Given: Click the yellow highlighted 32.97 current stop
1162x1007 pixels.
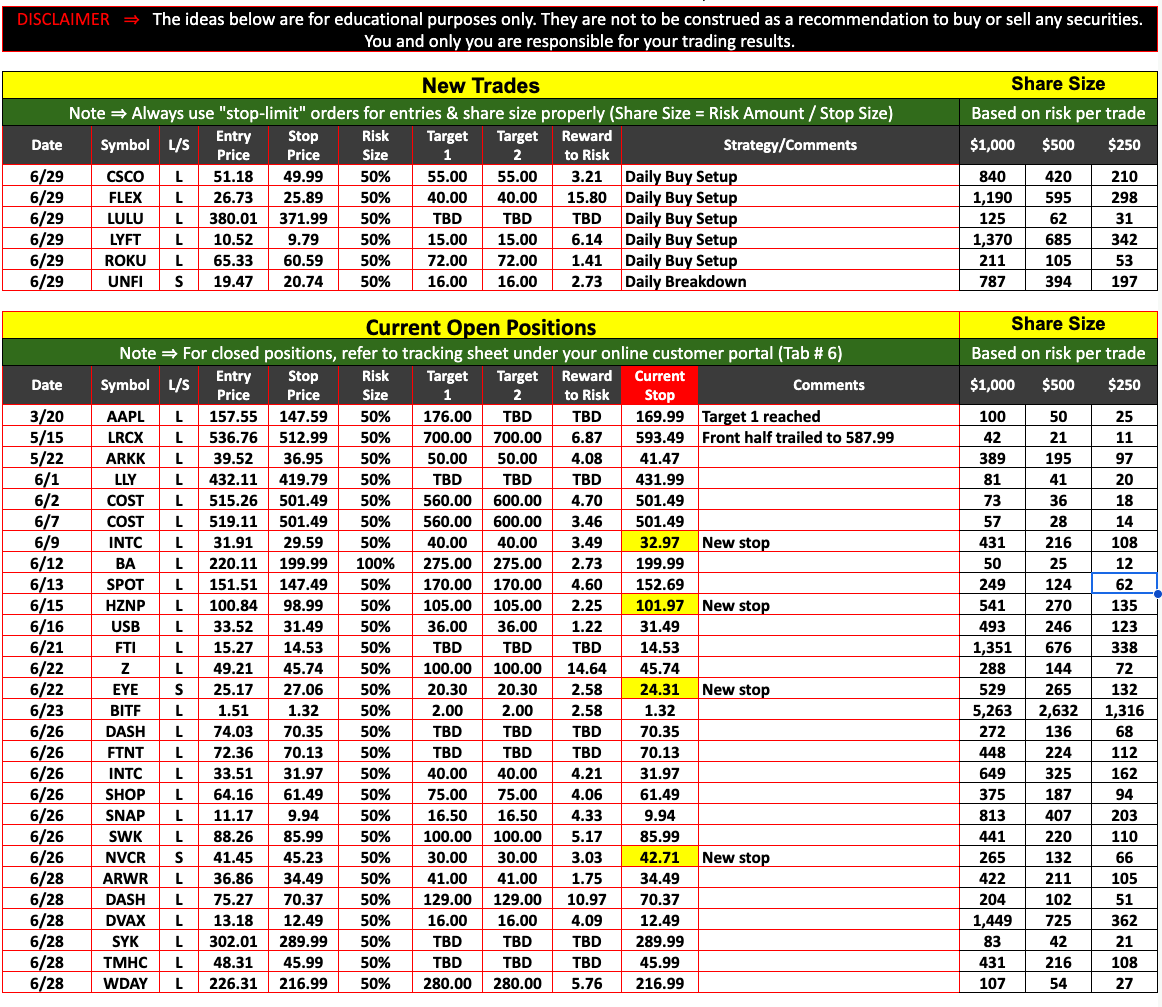Looking at the screenshot, I should [x=659, y=543].
